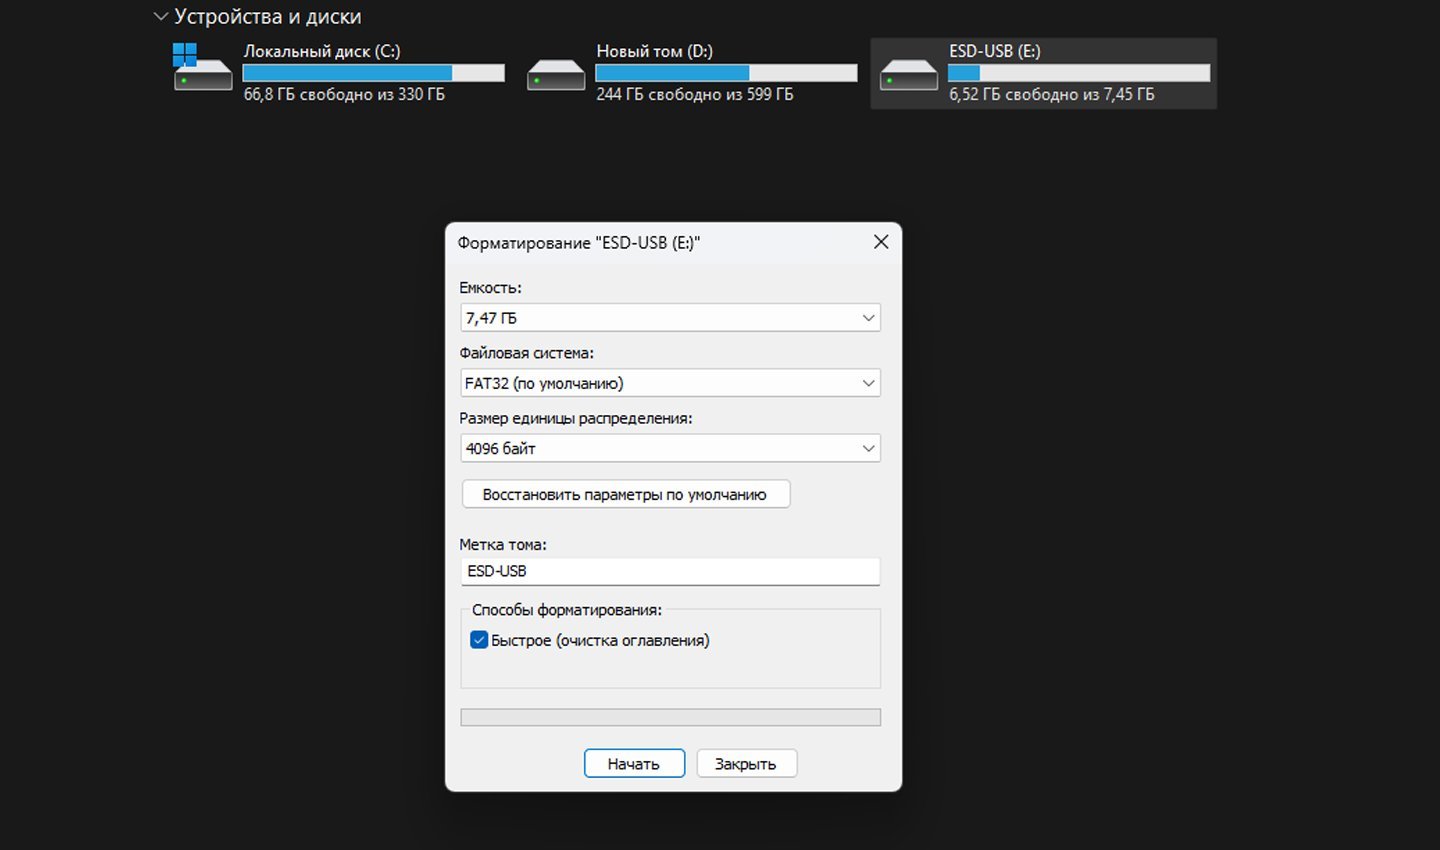This screenshot has height=850, width=1440.
Task: Open the Емкость dropdown
Action: [x=670, y=318]
